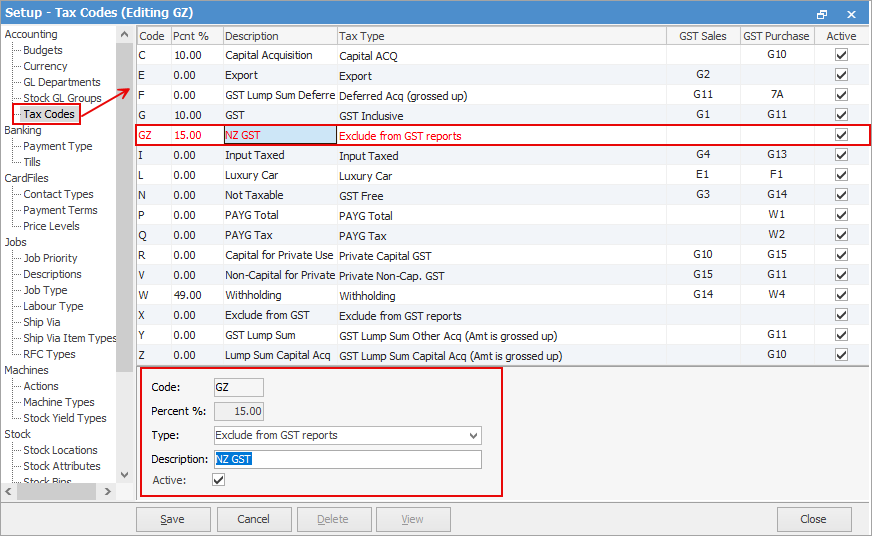Restore down the Setup window
This screenshot has height=536, width=872.
point(822,14)
